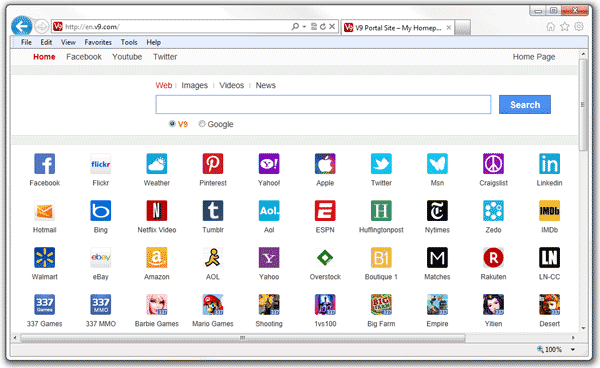600x368 pixels.
Task: Open the Netflix Video icon
Action: point(157,211)
